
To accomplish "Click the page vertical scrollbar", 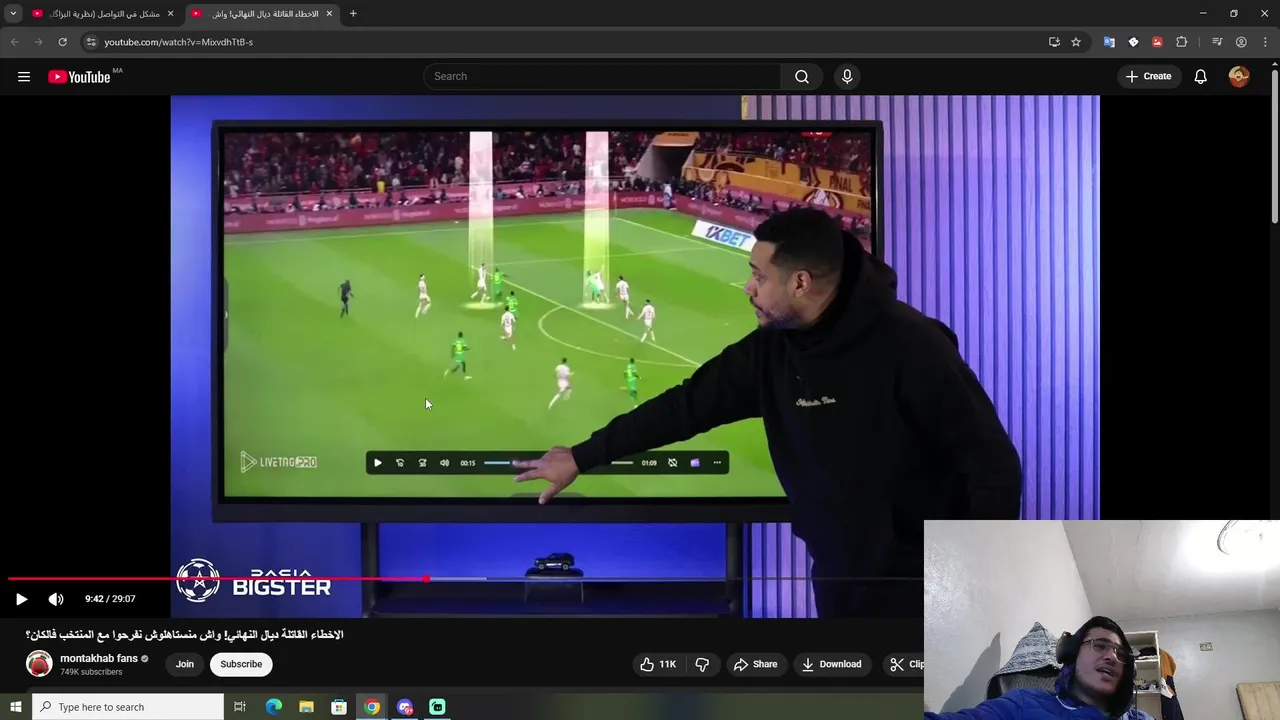I will point(1274,145).
